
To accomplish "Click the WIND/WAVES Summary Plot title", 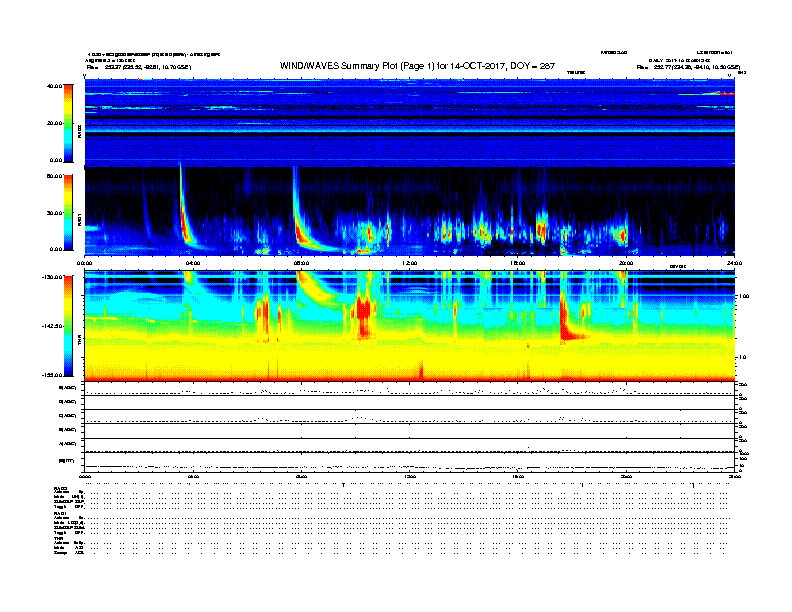I will (x=417, y=66).
